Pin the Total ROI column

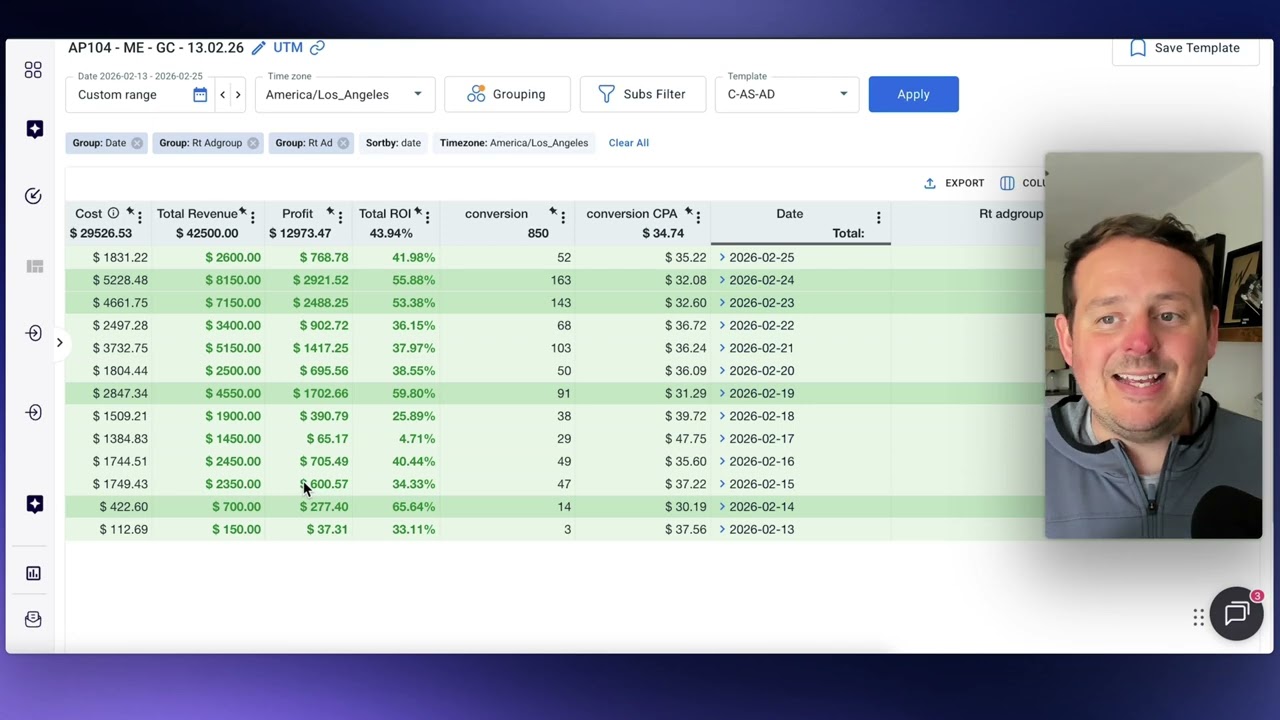pos(418,212)
